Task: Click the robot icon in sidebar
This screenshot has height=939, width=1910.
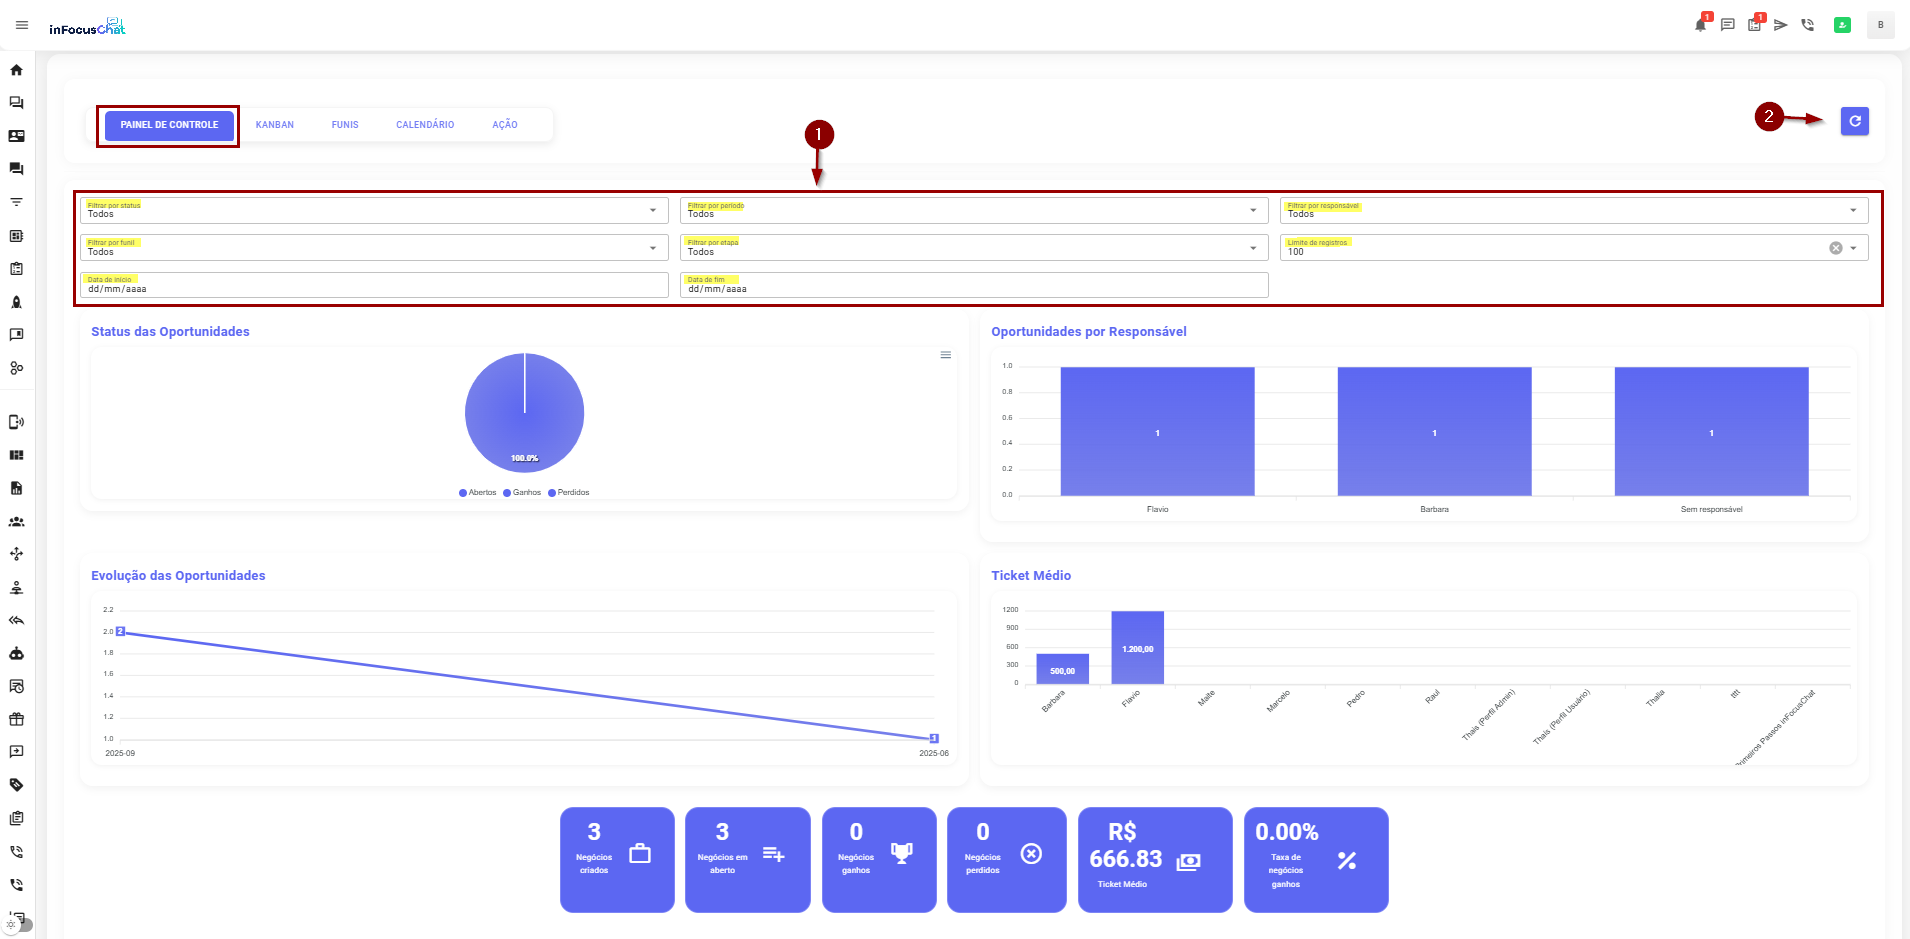Action: pos(16,653)
